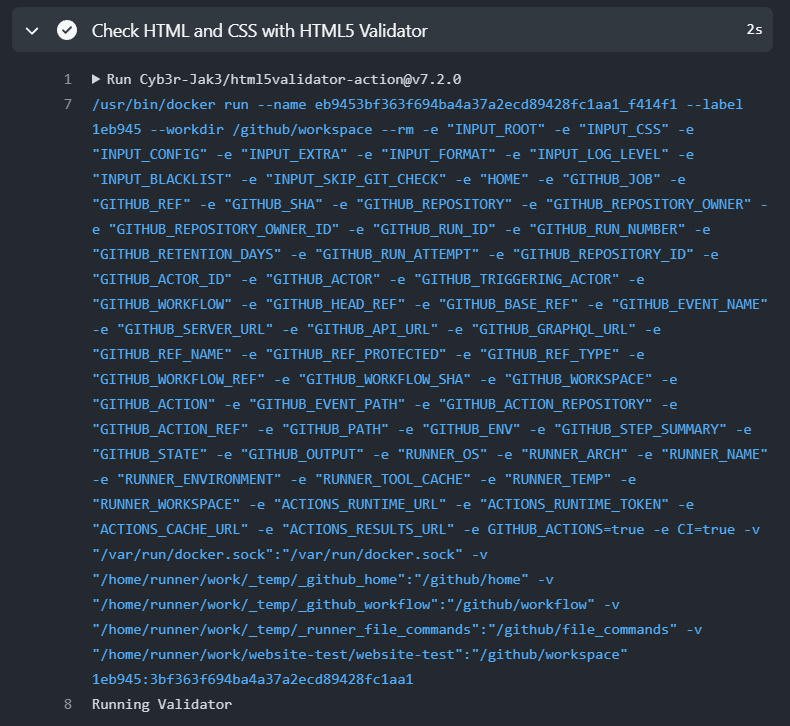Click the 'Running Validator' log line

pos(162,704)
